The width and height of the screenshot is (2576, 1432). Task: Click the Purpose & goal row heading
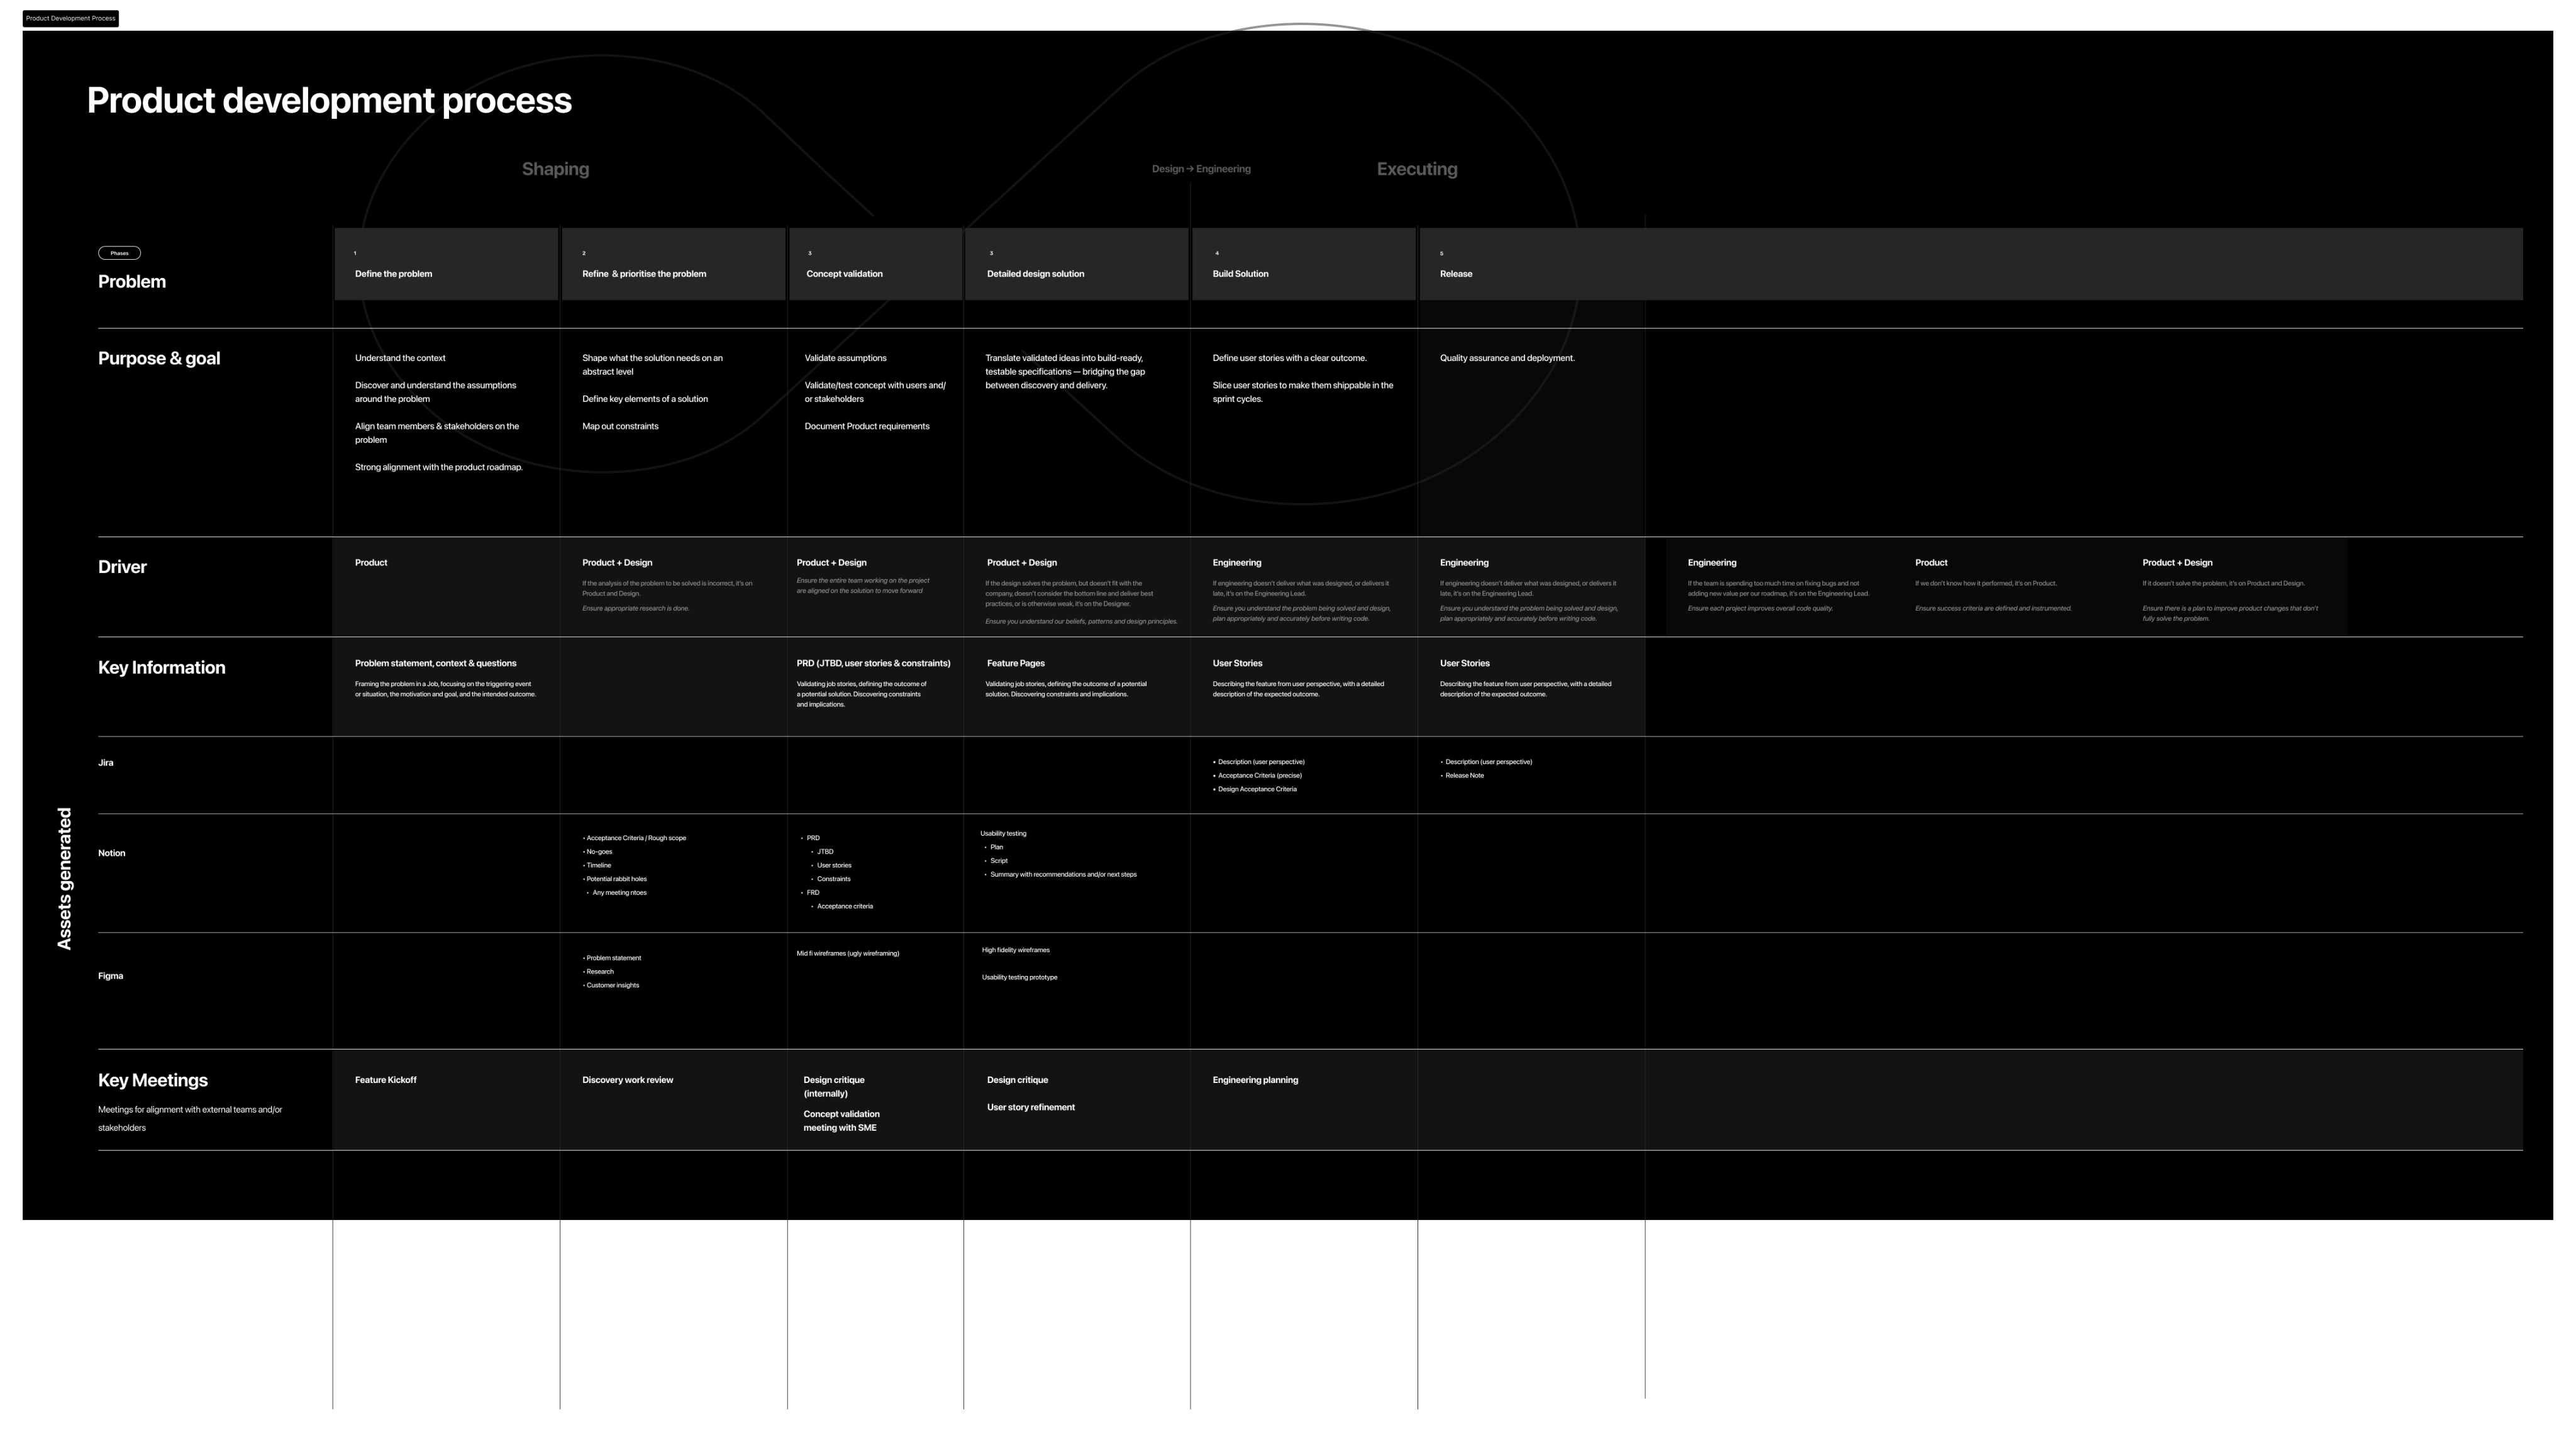click(x=159, y=358)
